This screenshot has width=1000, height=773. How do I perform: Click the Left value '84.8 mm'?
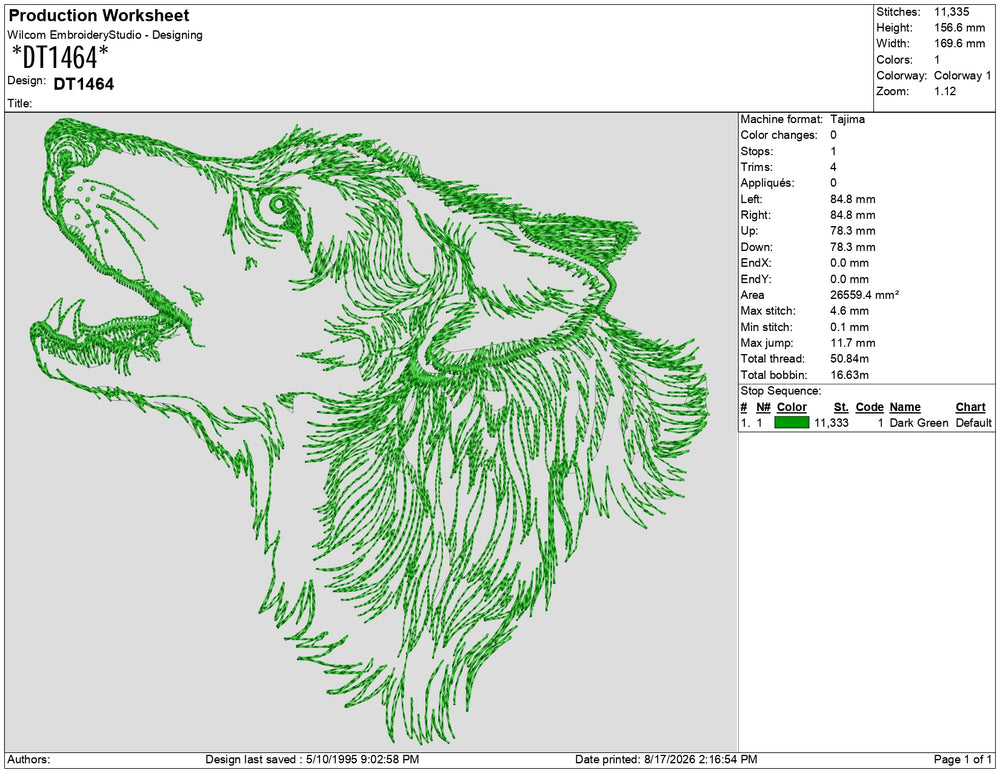pyautogui.click(x=853, y=199)
